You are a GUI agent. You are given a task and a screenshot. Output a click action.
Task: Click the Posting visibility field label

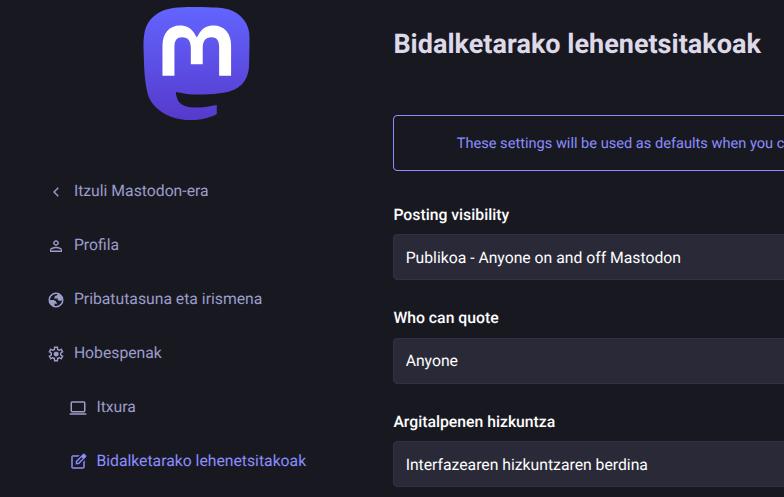coord(451,215)
